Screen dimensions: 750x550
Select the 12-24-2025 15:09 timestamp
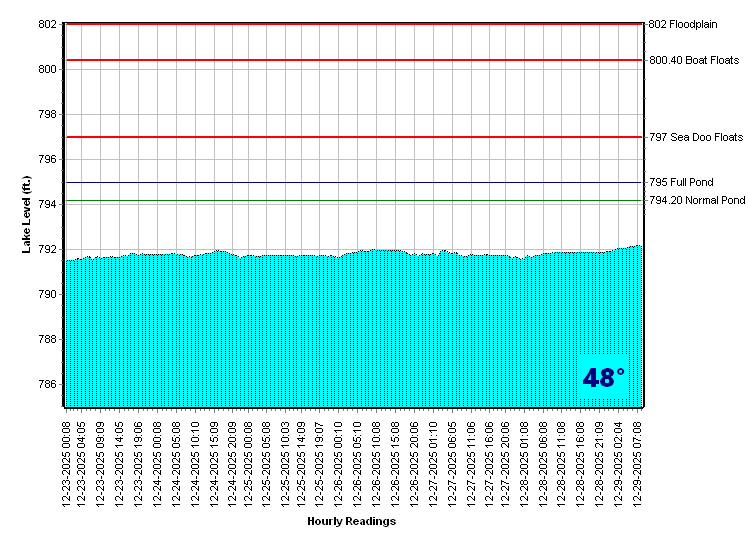tap(212, 463)
